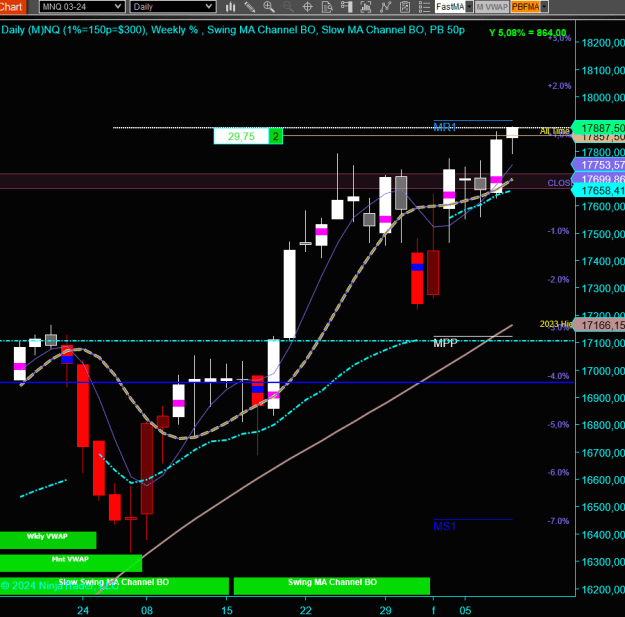Toggle the FastMA toolbar button
Image resolution: width=625 pixels, height=617 pixels.
click(450, 7)
